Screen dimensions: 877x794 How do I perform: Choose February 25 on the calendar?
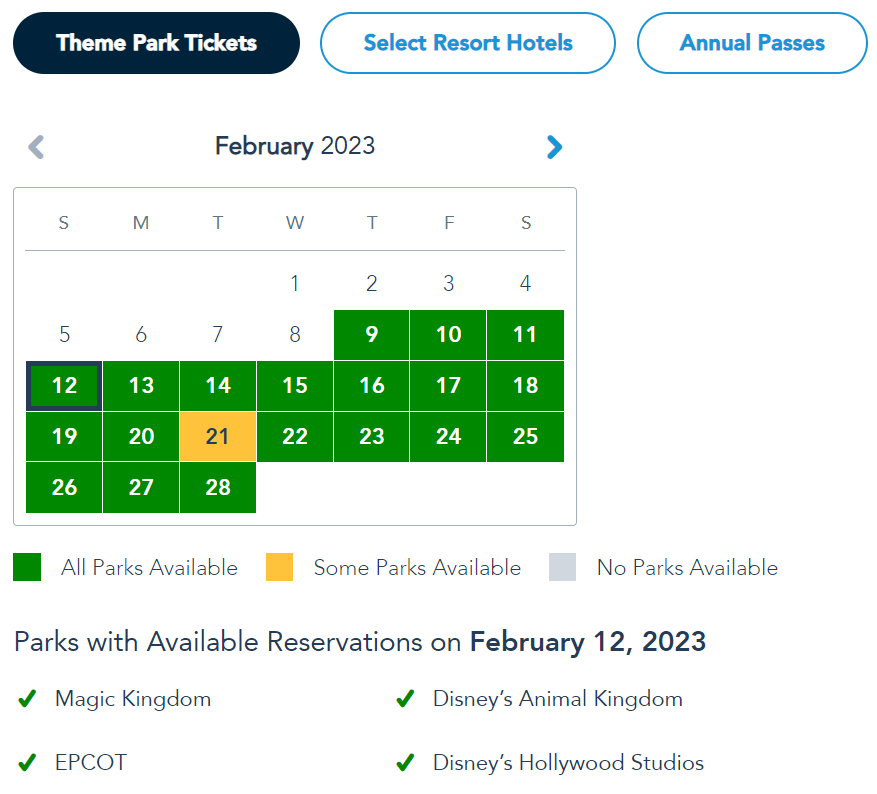[x=526, y=437]
